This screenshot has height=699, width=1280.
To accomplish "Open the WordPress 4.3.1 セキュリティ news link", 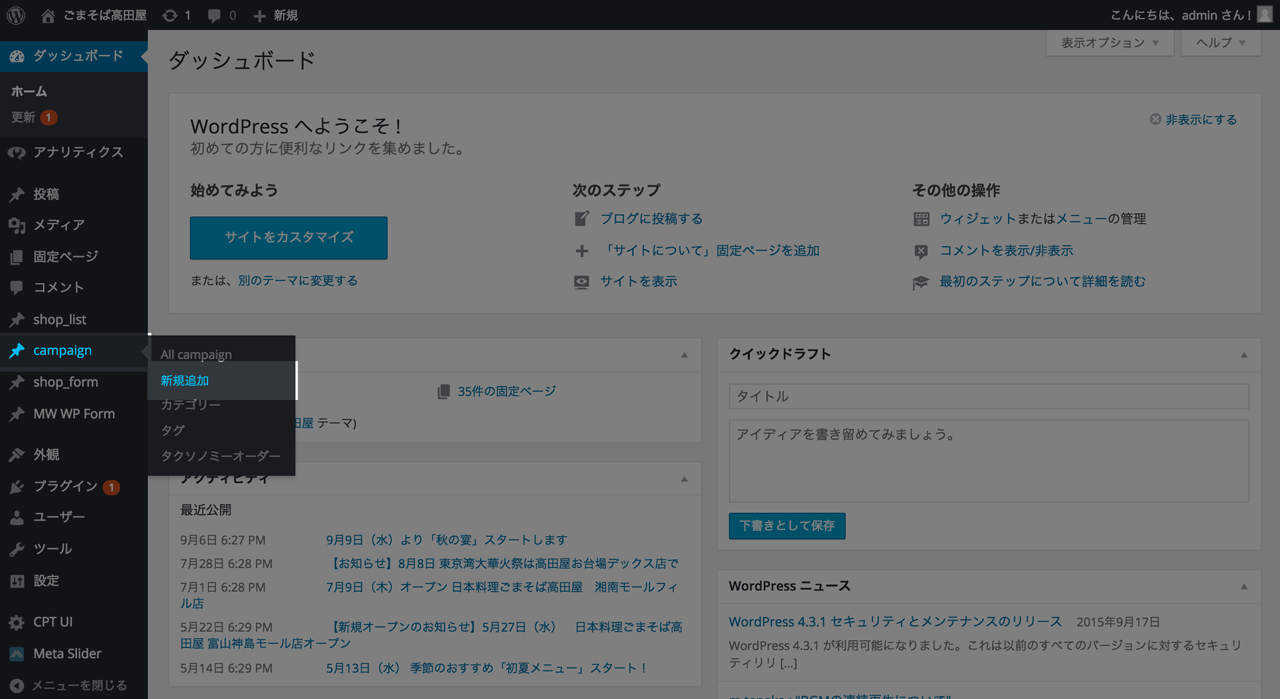I will pos(895,622).
